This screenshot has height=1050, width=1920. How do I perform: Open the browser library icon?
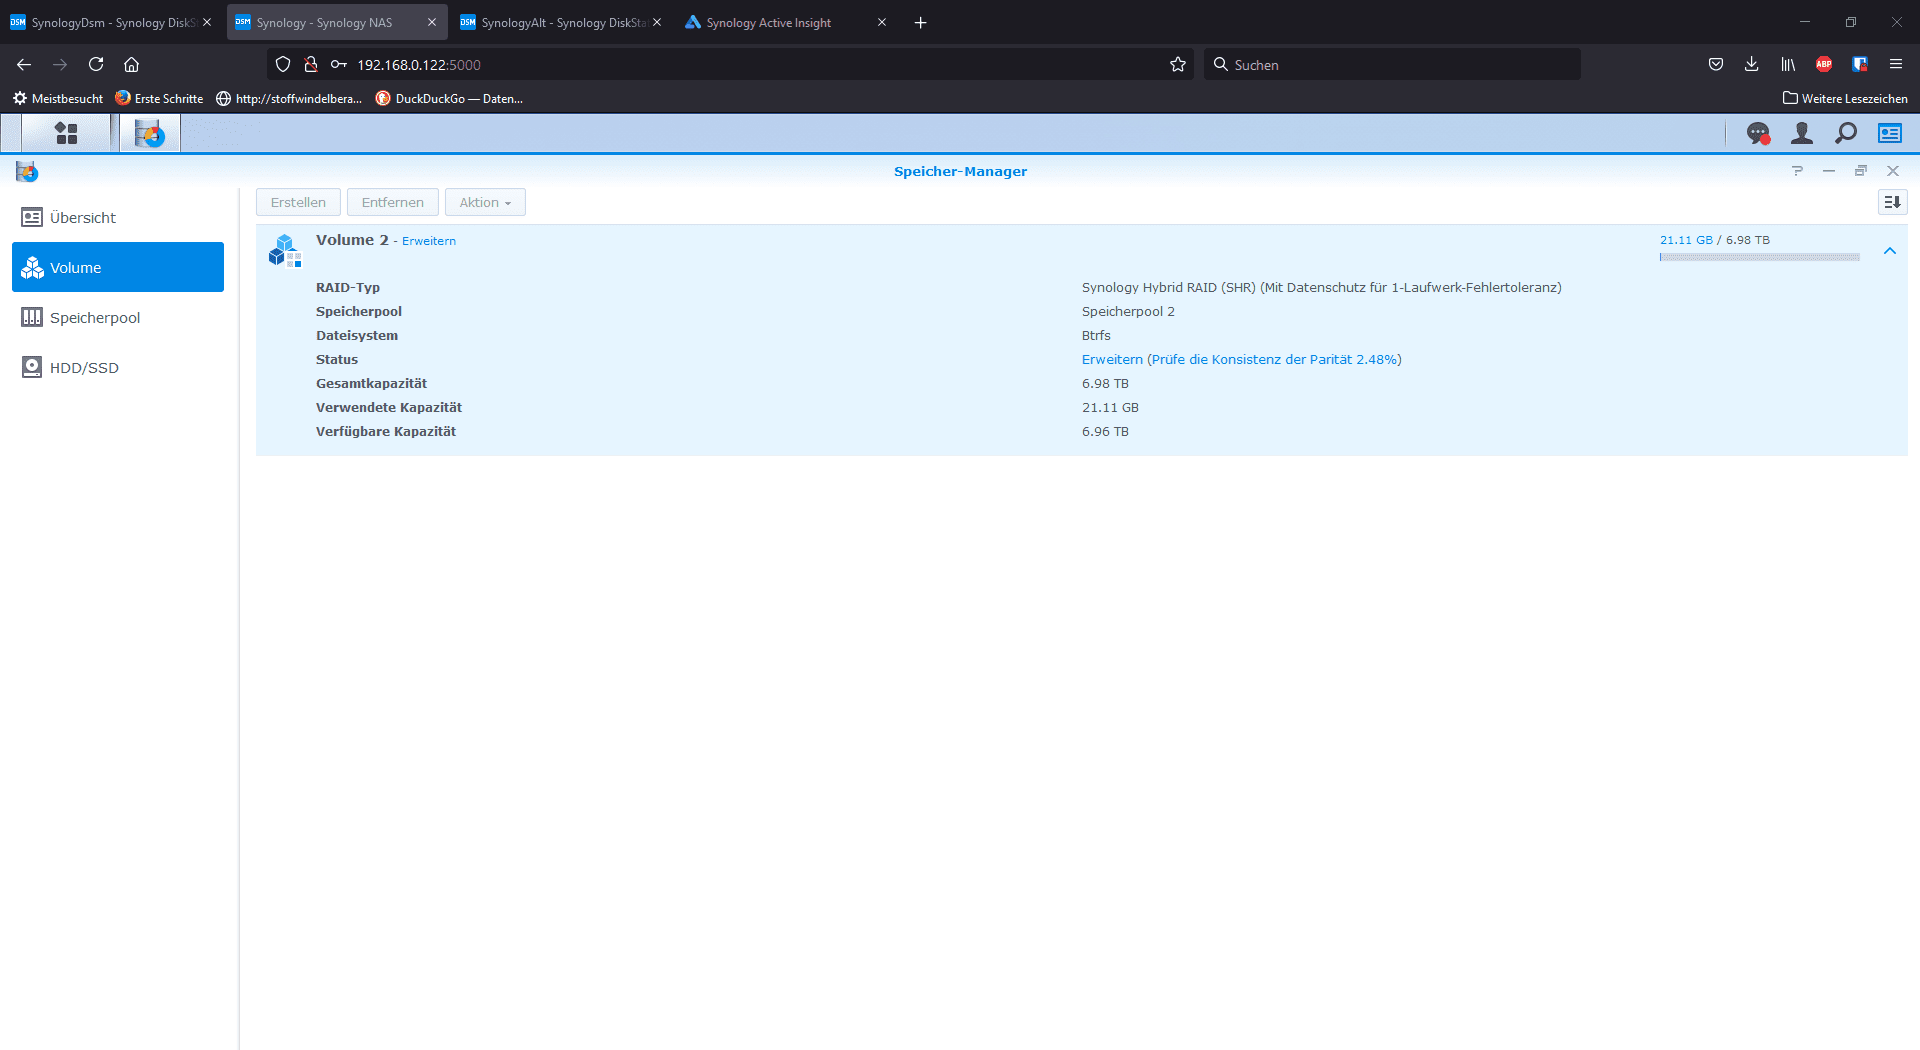click(x=1788, y=64)
